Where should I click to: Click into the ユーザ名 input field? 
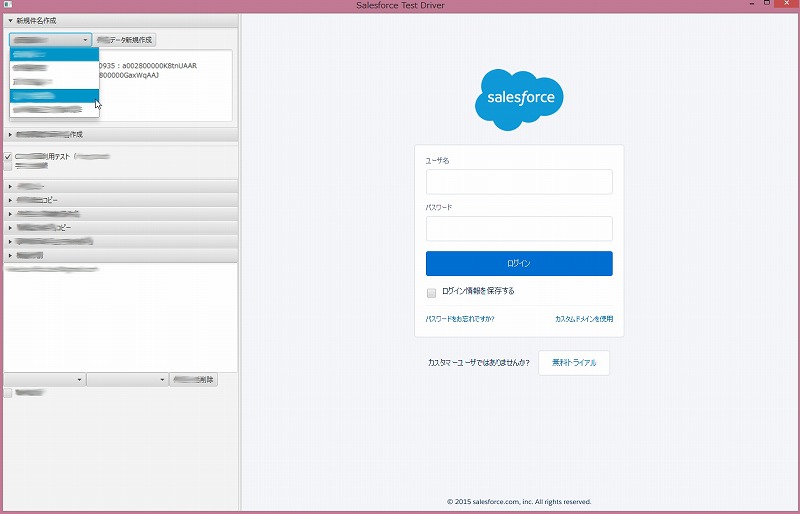[x=519, y=182]
